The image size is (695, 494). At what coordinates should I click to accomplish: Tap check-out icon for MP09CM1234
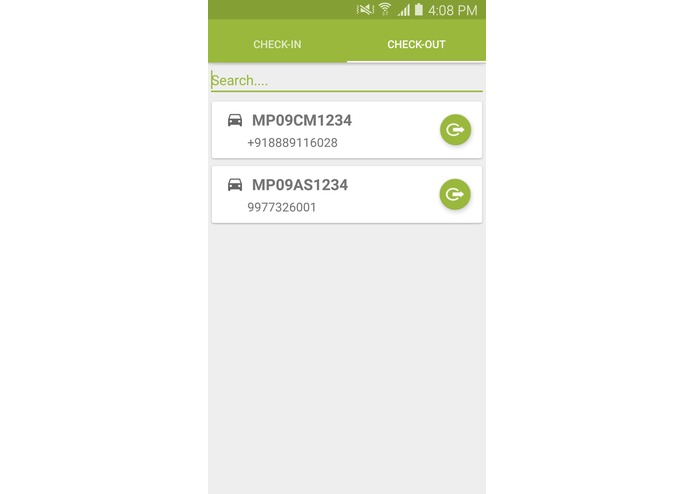(x=455, y=130)
